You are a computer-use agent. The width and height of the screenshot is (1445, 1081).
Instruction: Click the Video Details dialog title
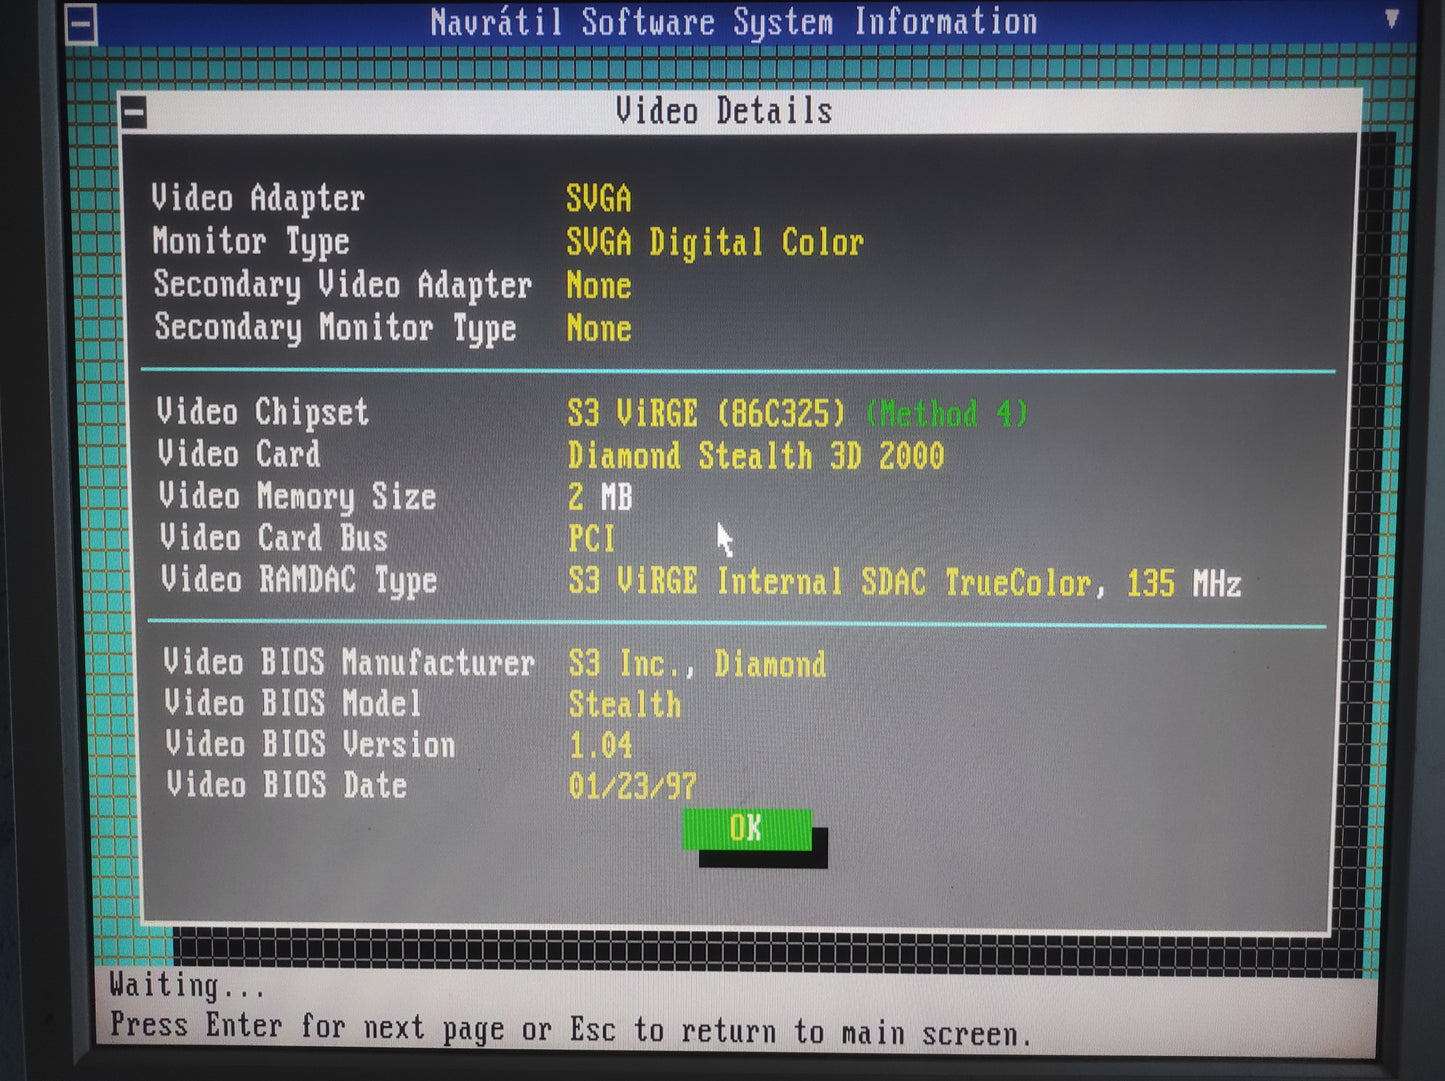point(724,111)
